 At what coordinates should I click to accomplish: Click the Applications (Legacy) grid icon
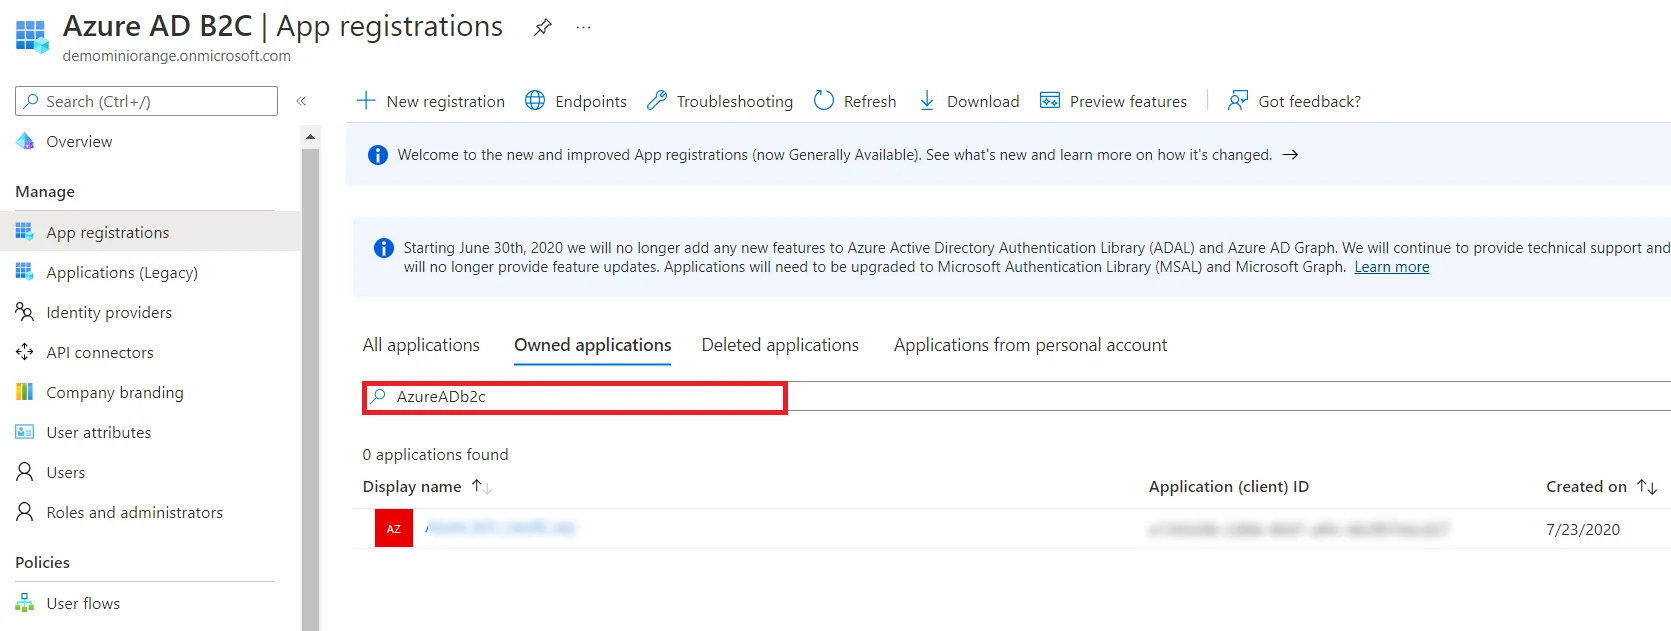[25, 272]
